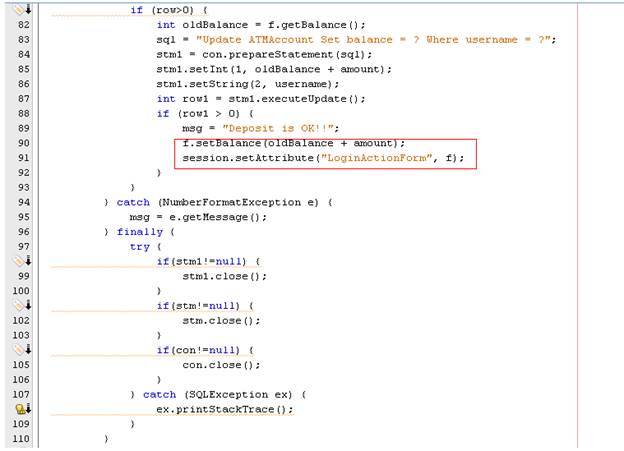Click 'int row1 = stm1.executeUpdate();' line

click(261, 99)
